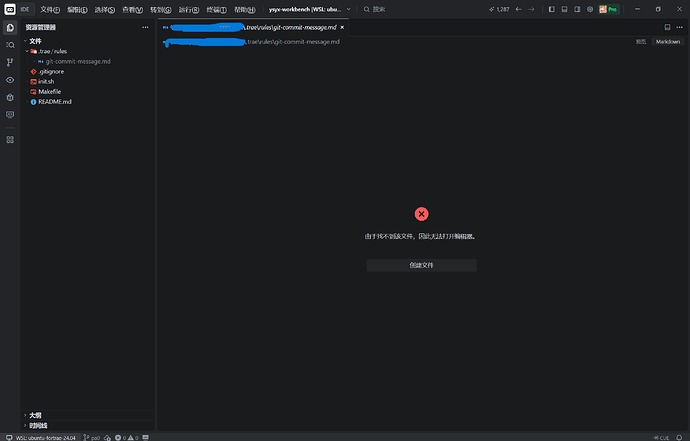Change the Markdown language mode
Screen dimensions: 690x441
[668, 42]
